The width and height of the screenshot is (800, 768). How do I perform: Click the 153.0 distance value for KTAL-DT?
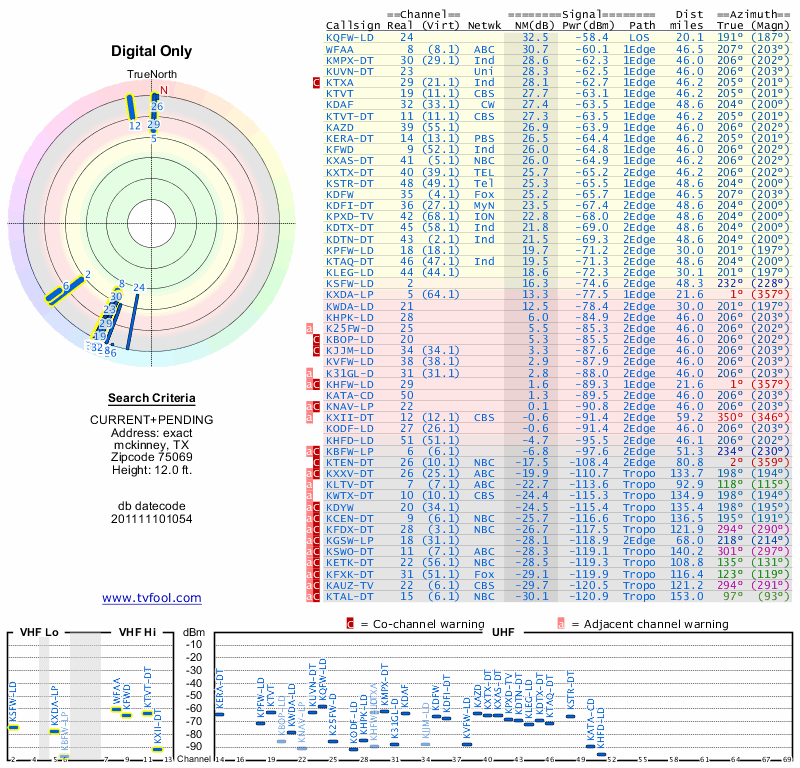686,597
